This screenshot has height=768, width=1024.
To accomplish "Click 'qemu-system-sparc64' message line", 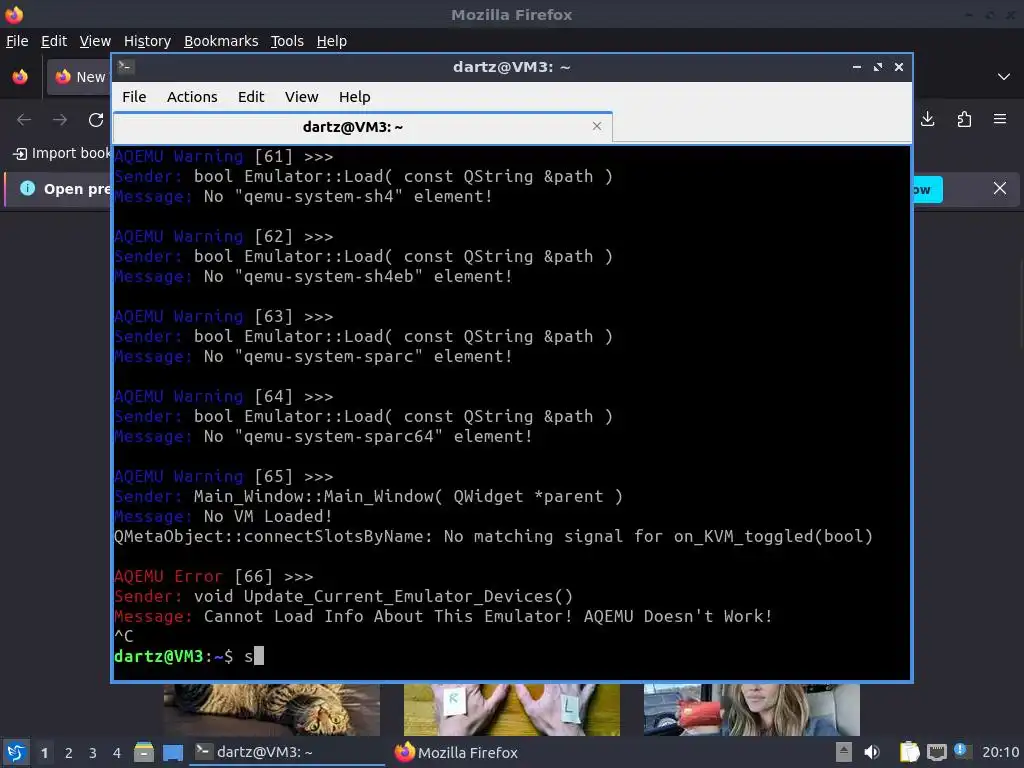I will [x=323, y=436].
